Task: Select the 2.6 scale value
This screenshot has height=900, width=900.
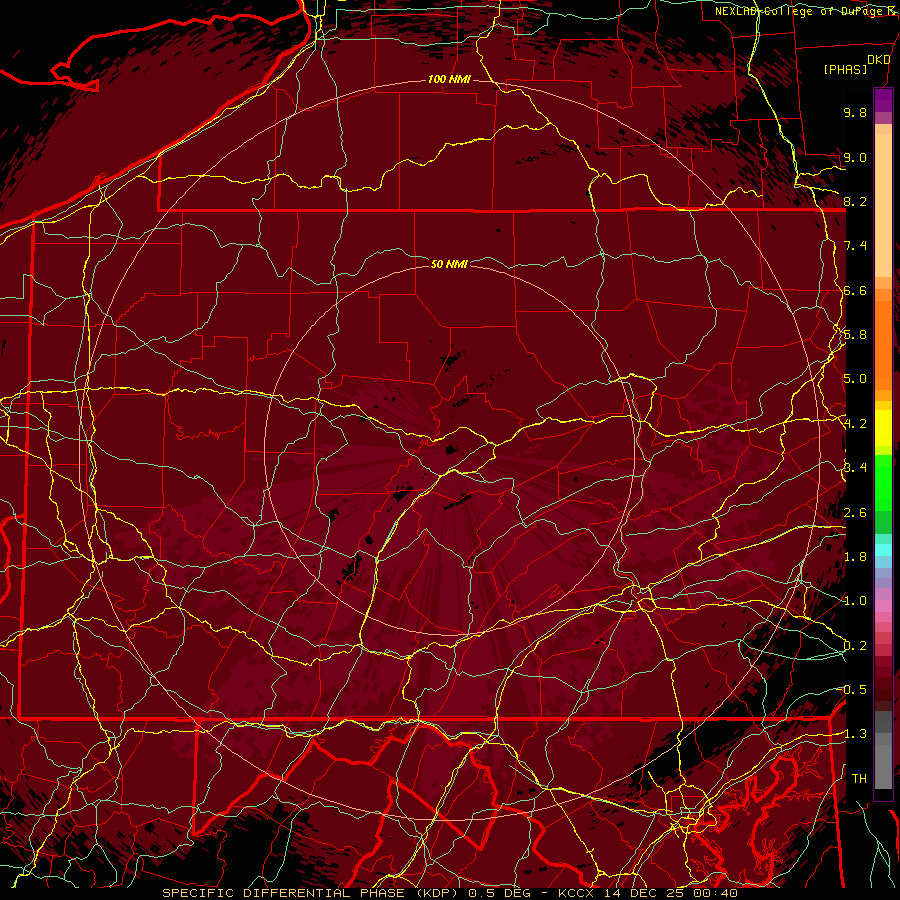Action: click(855, 513)
